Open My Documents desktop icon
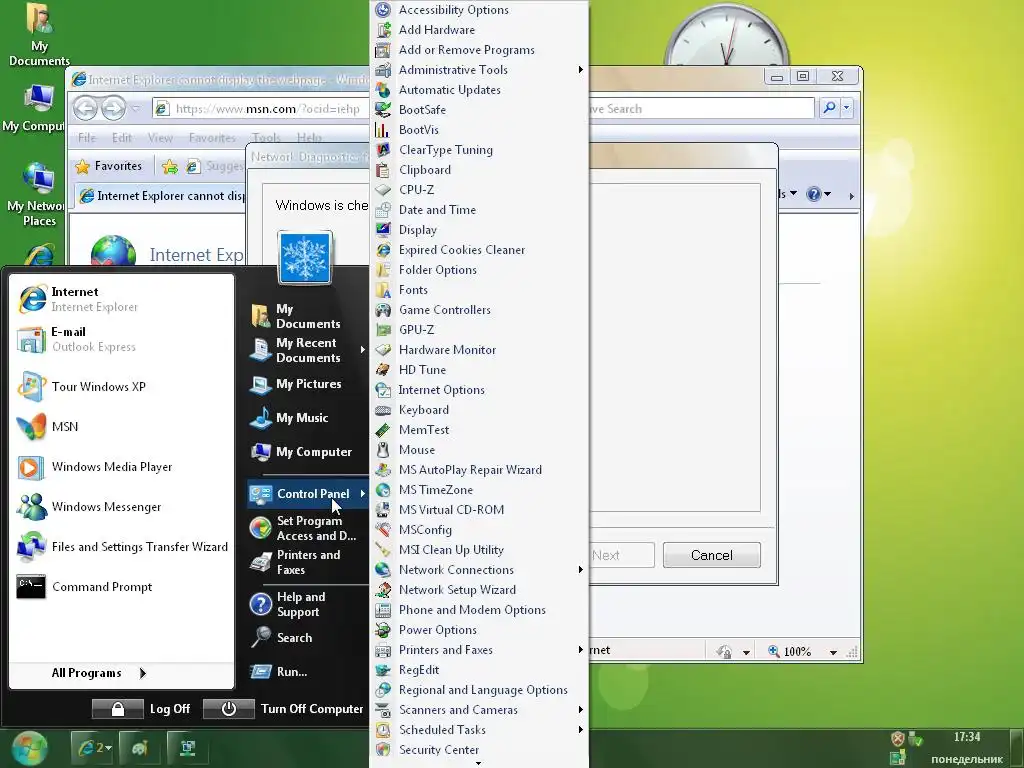Viewport: 1024px width, 768px height. pyautogui.click(x=39, y=35)
